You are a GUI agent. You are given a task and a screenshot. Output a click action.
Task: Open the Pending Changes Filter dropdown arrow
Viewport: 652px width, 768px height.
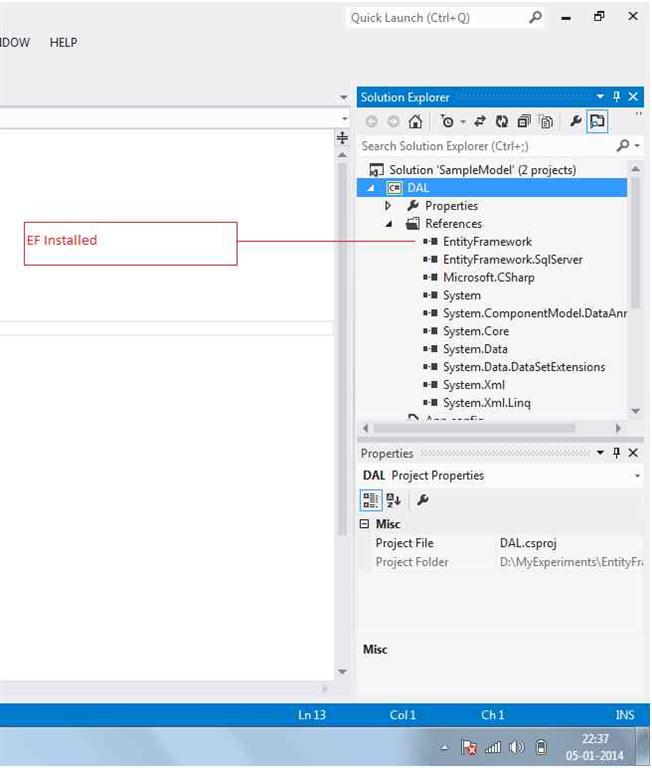(x=463, y=121)
